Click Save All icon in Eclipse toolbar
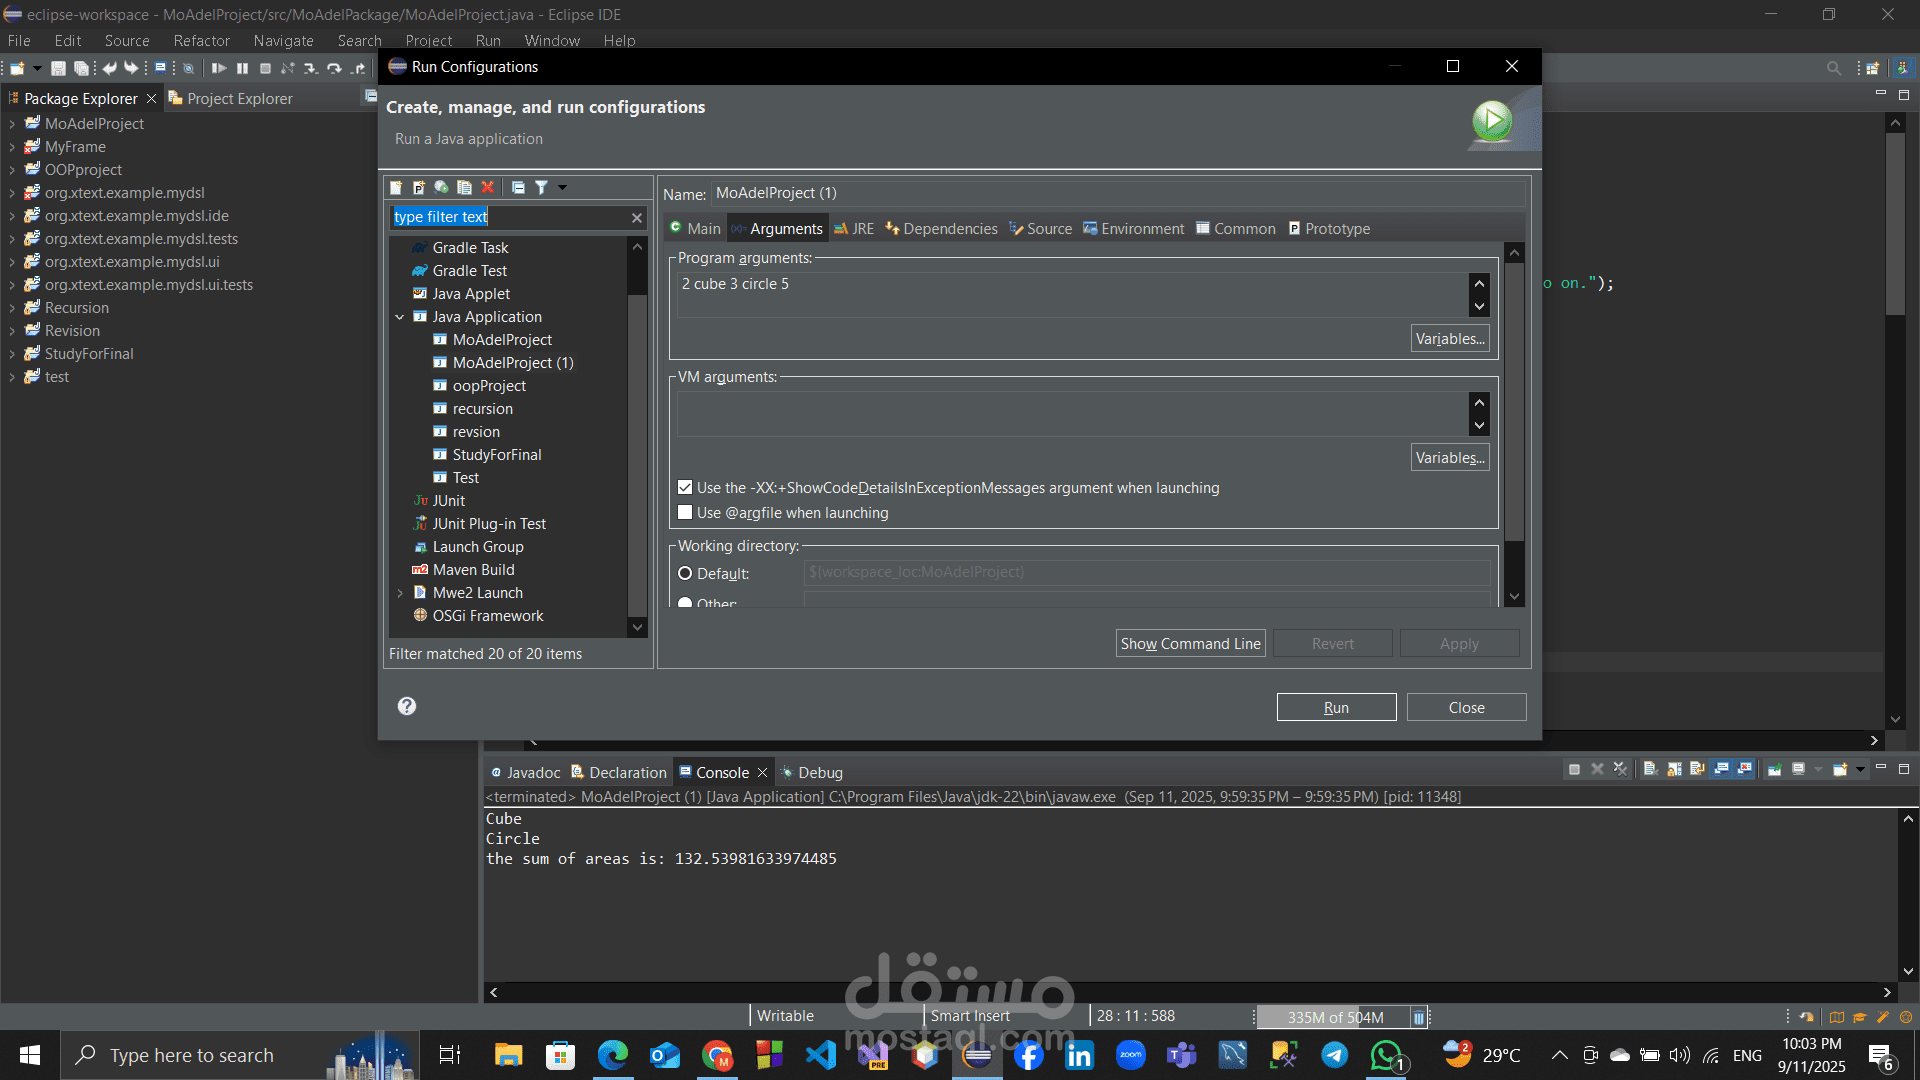The image size is (1920, 1080). (x=81, y=68)
